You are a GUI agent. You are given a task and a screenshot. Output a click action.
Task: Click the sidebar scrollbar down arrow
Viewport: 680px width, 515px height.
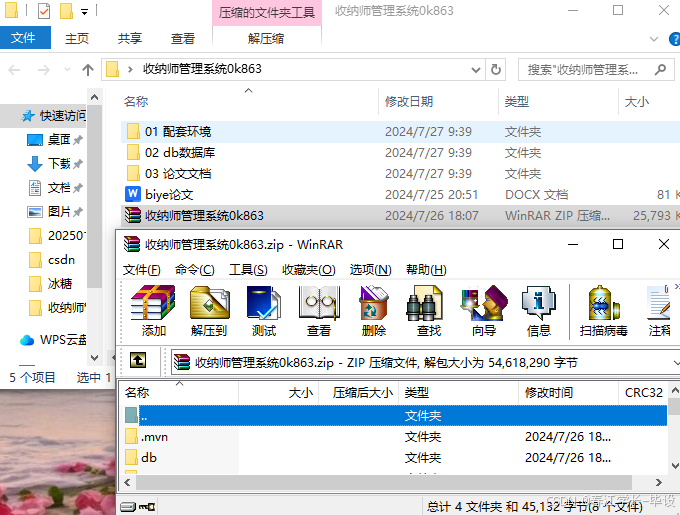coord(95,358)
